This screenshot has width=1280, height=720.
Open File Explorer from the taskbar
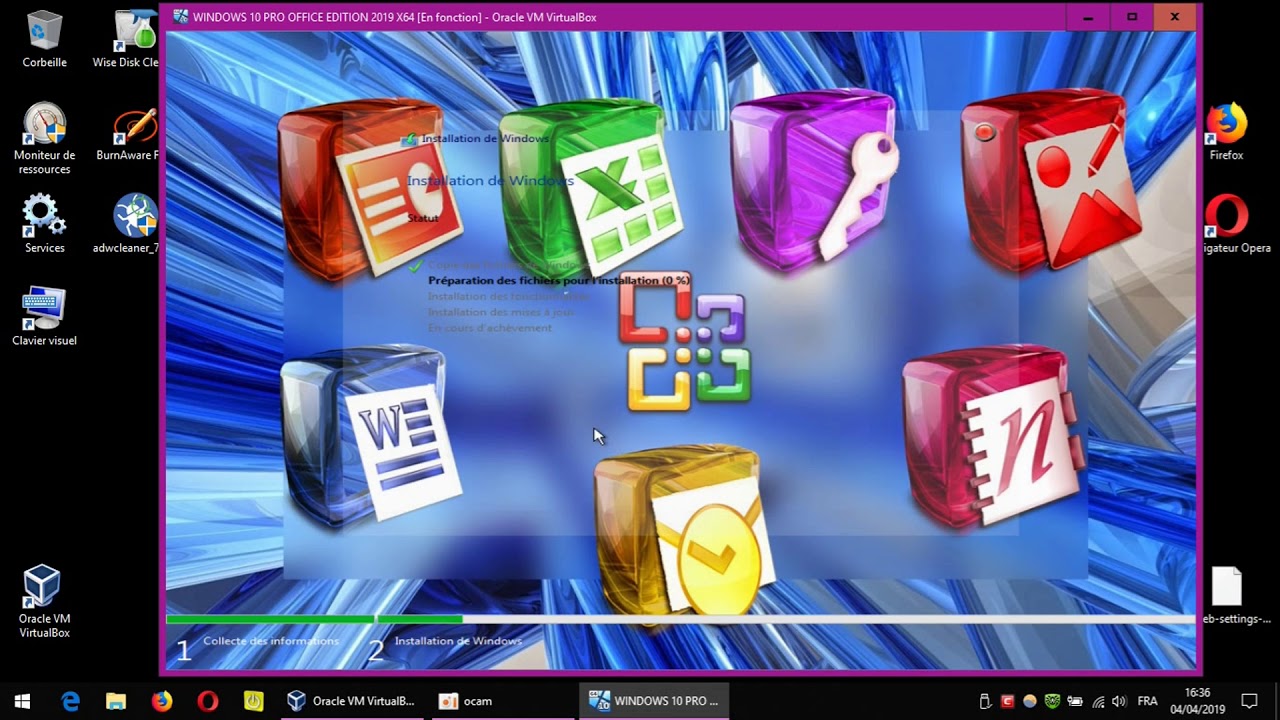116,701
